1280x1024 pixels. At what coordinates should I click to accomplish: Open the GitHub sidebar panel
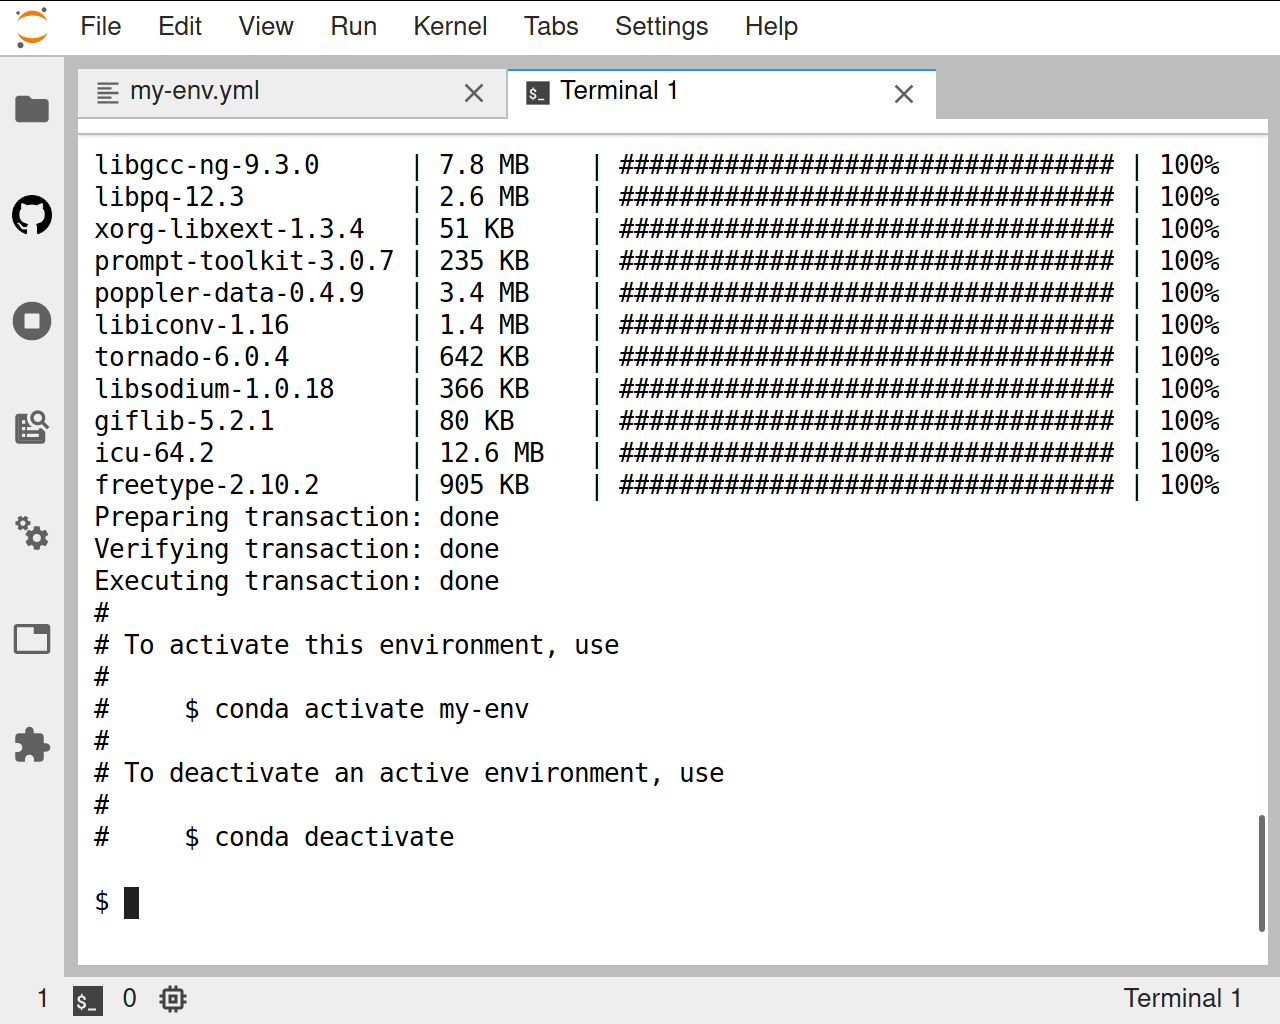(x=32, y=215)
